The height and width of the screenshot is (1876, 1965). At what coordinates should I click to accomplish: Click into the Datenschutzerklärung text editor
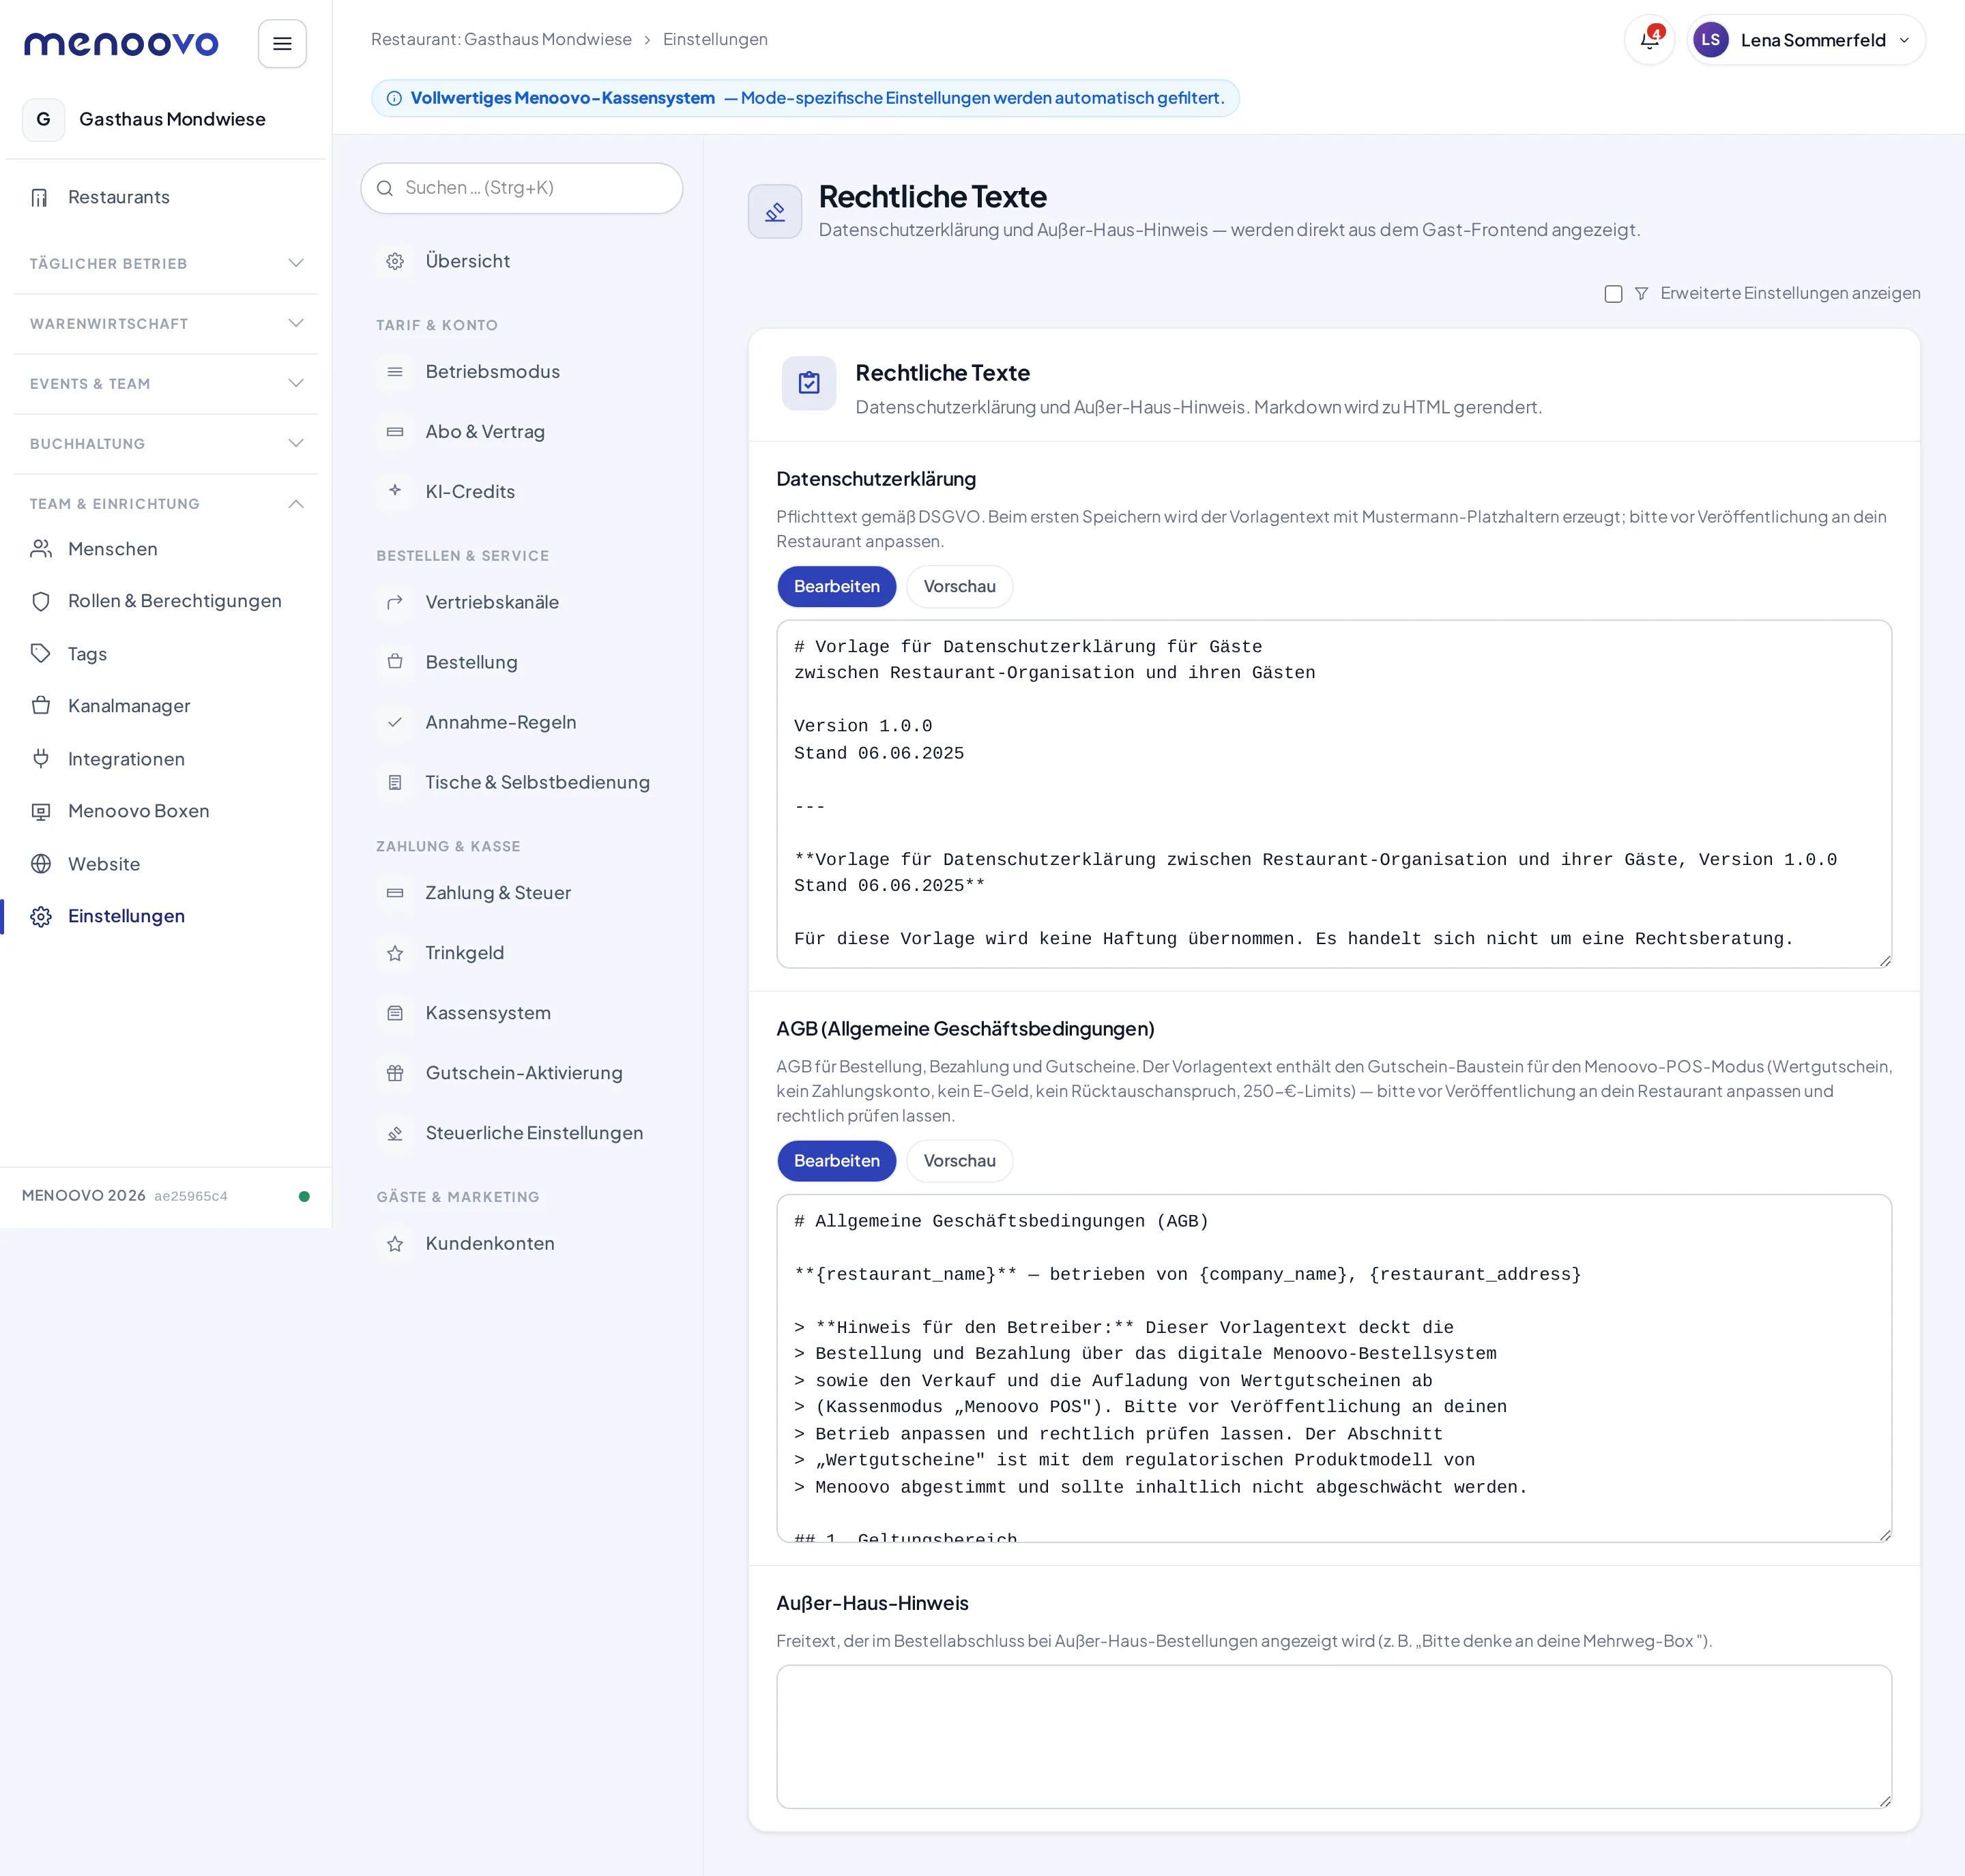pos(1334,794)
